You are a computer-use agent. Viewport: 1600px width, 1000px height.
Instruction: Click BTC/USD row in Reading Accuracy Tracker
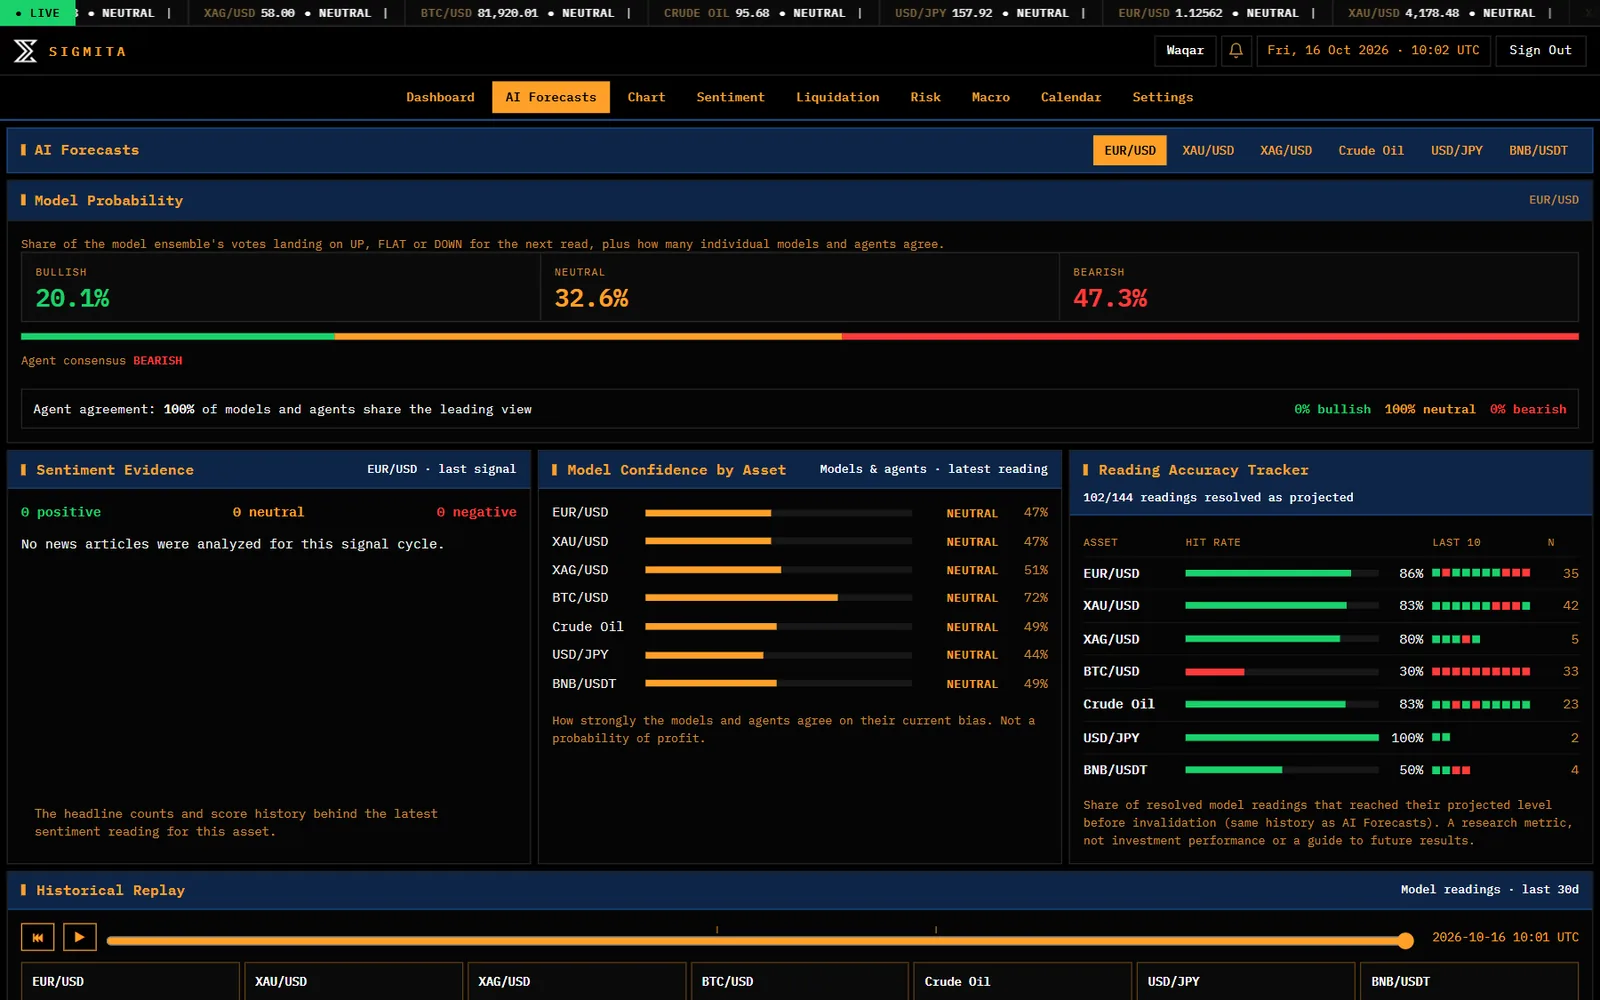pos(1331,672)
